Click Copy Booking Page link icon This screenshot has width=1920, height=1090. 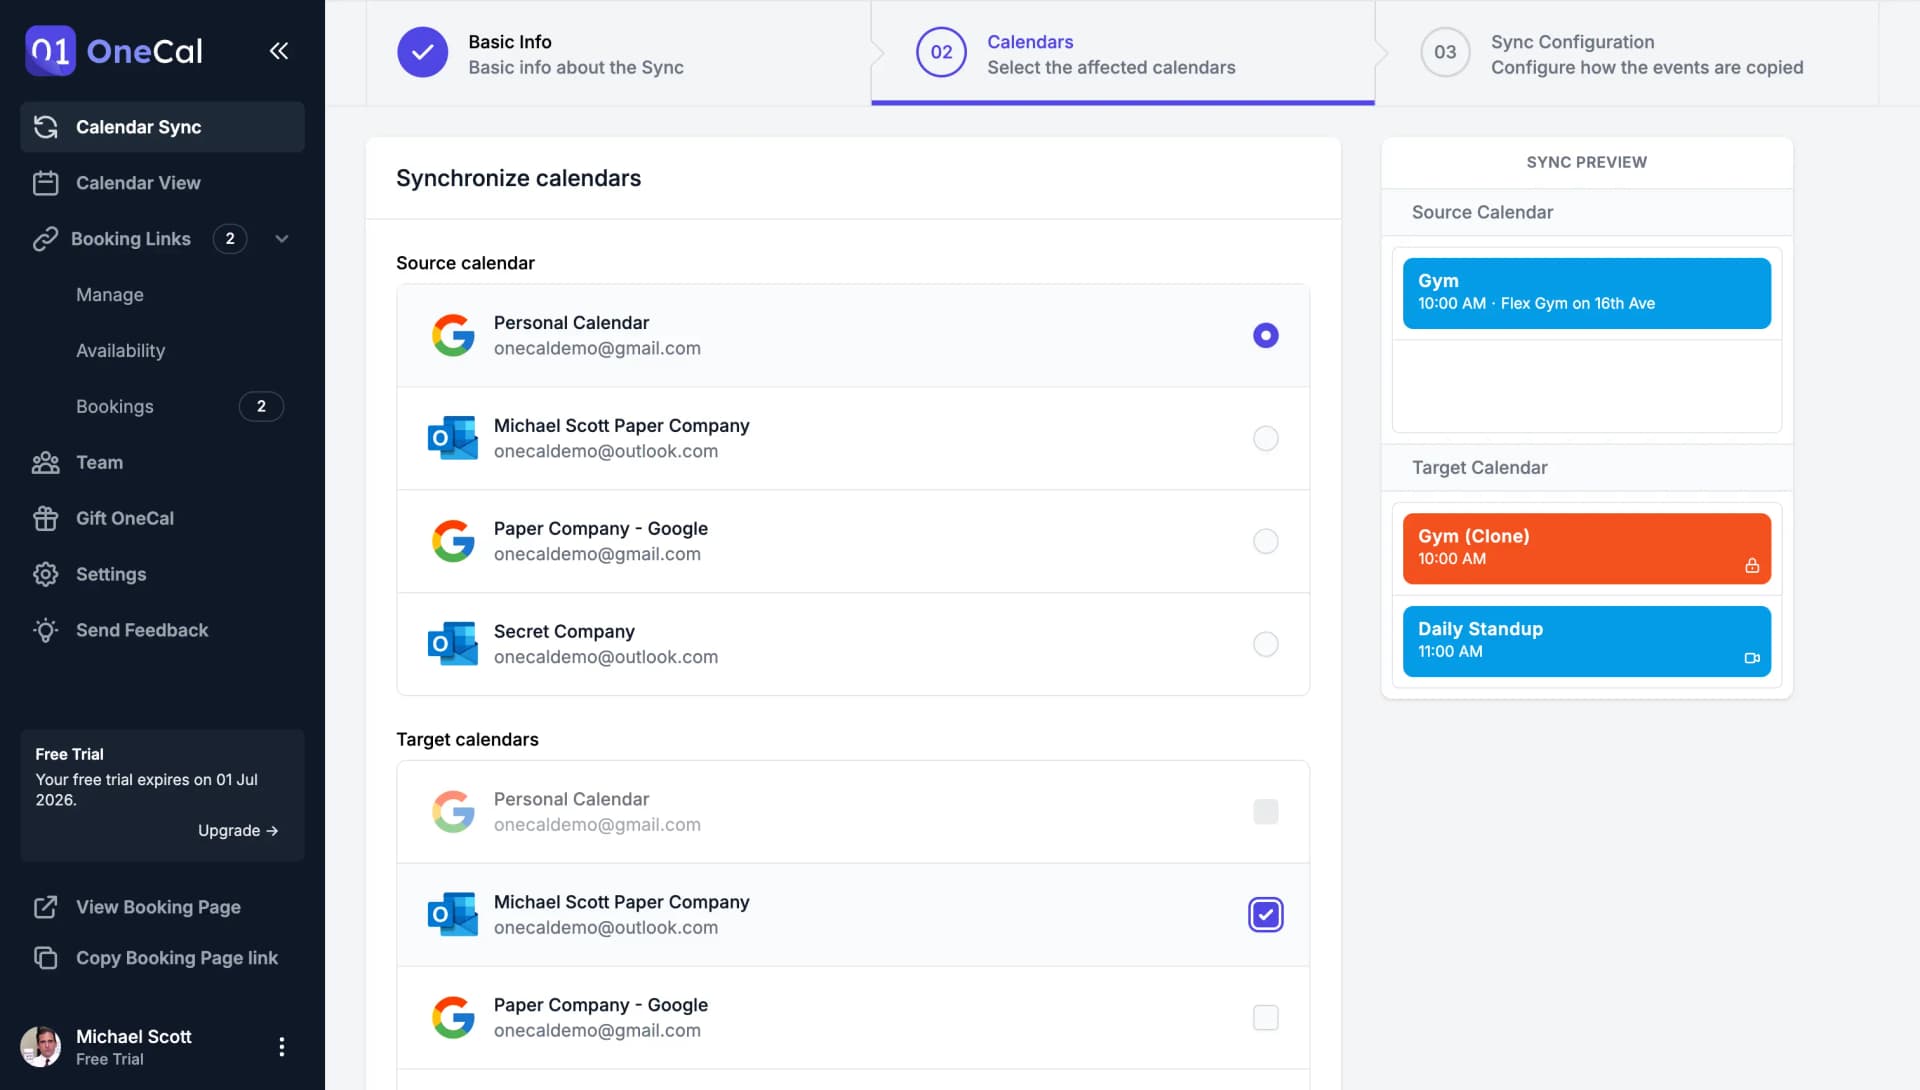(x=46, y=958)
